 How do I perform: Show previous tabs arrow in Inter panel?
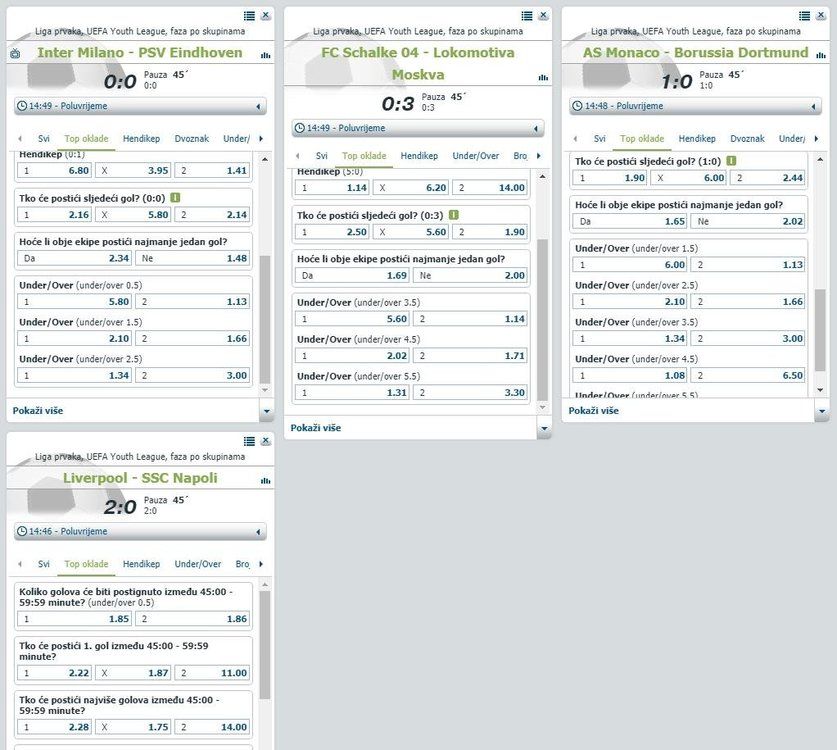(20, 139)
